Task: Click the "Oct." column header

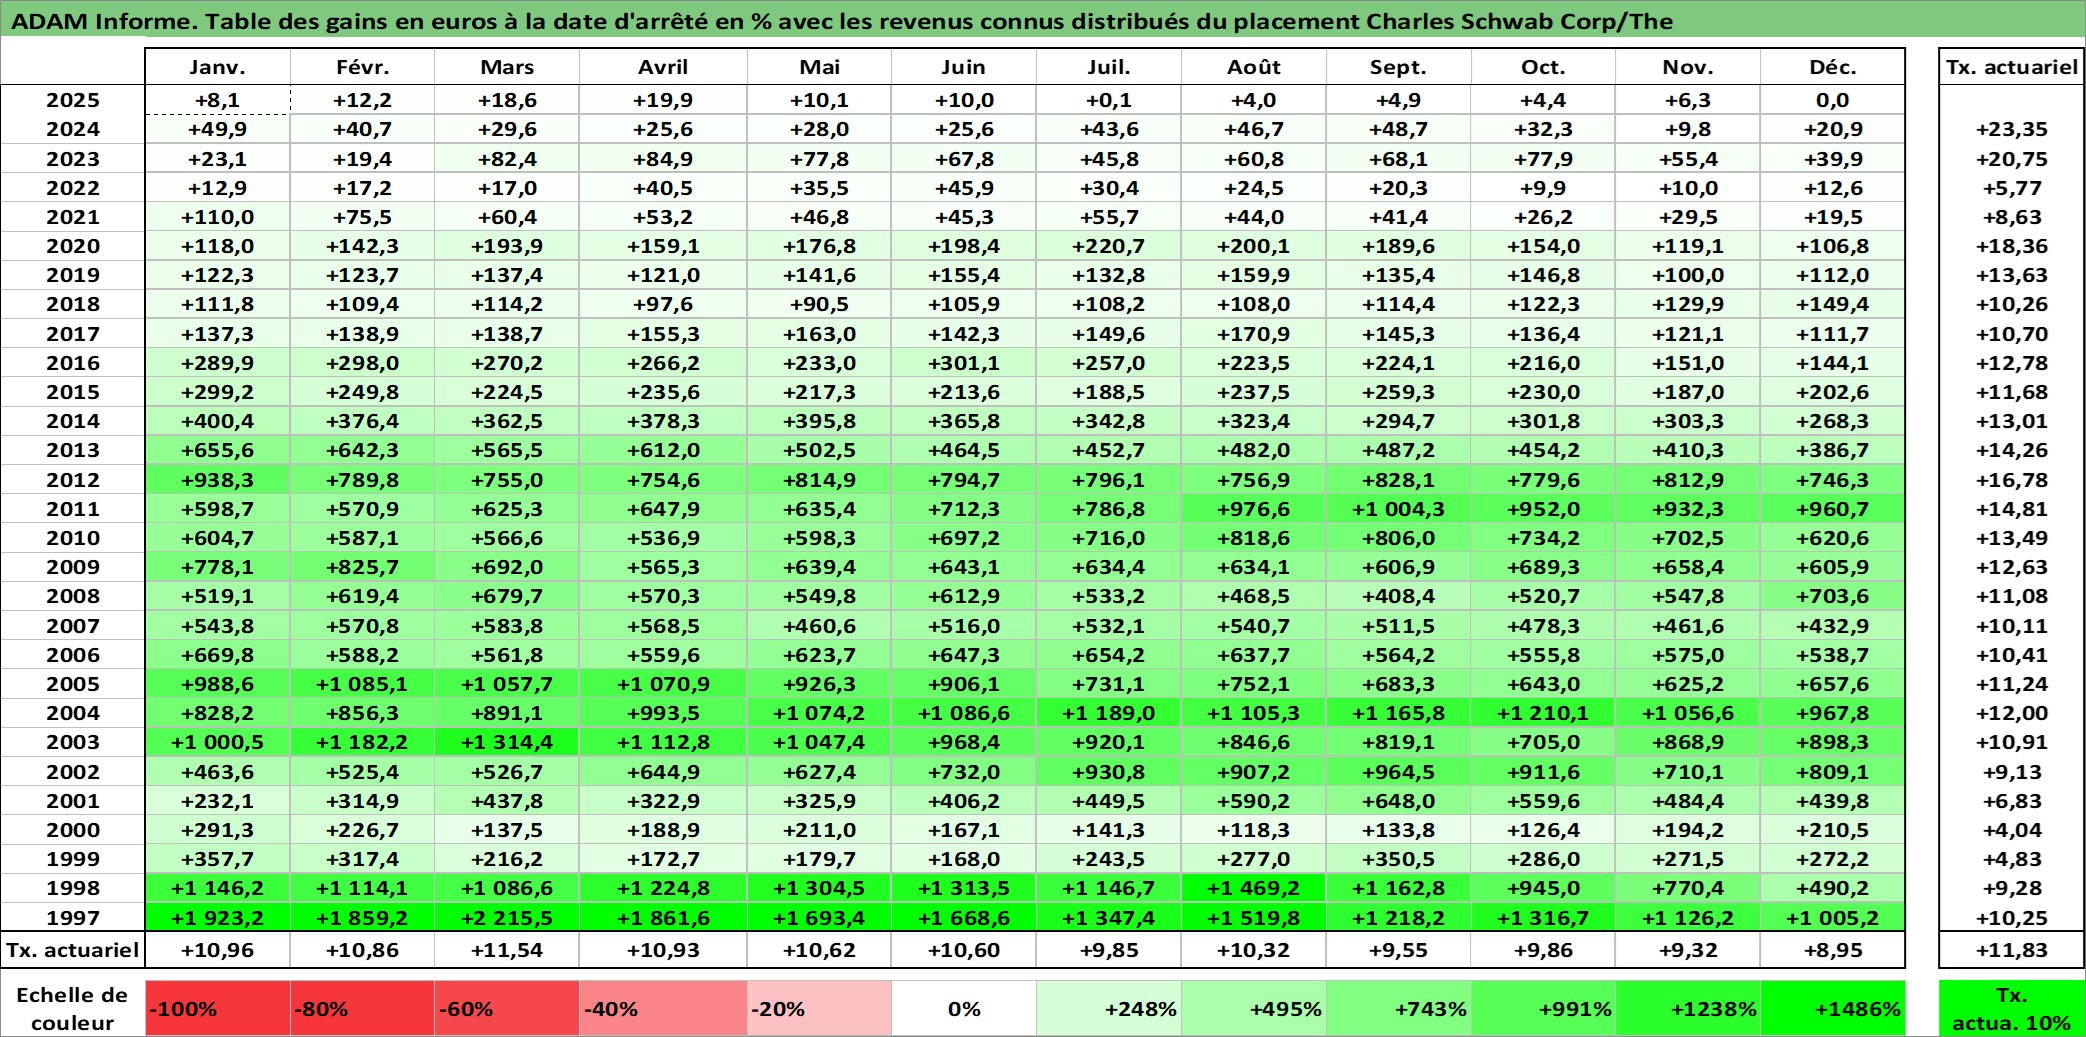Action: [x=1543, y=67]
